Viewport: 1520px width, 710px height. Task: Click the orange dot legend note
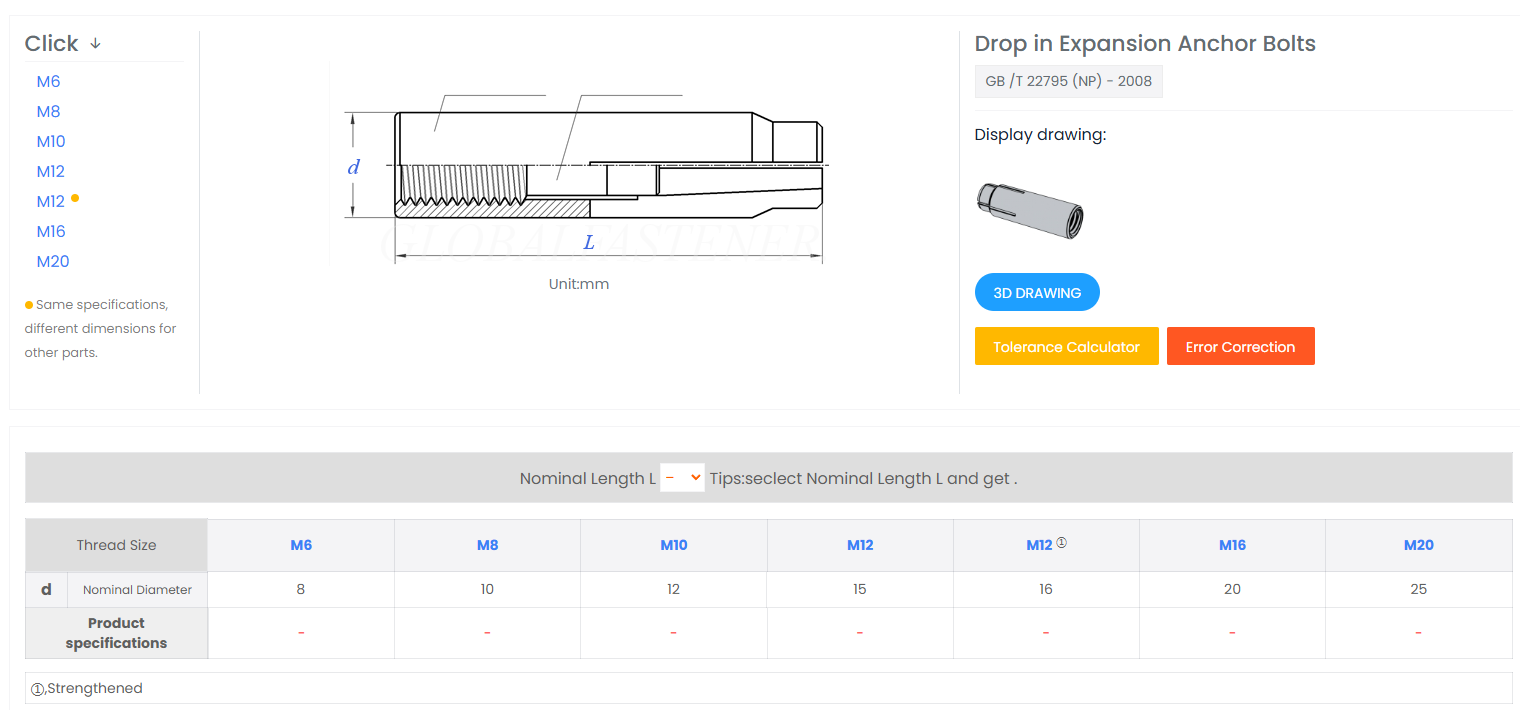click(100, 328)
